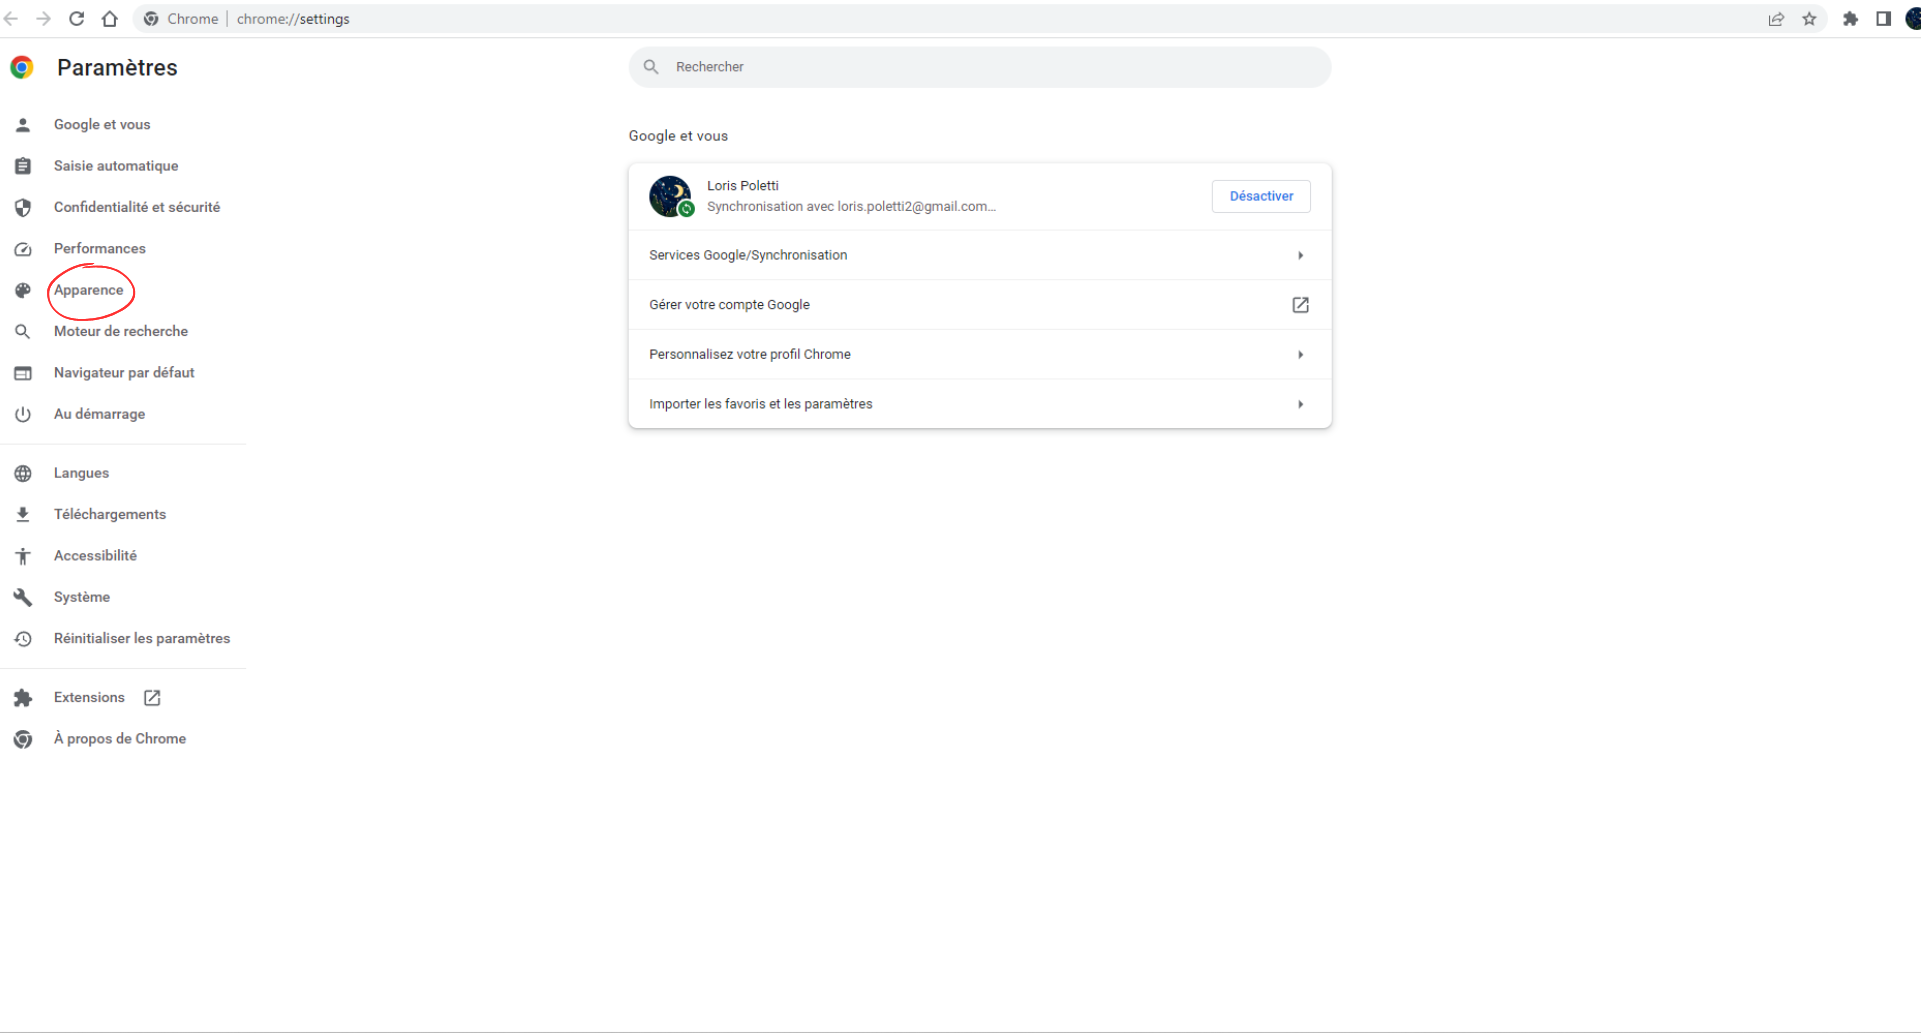This screenshot has height=1033, width=1921.
Task: Open Confidentialité et sécurité settings
Action: [x=137, y=207]
